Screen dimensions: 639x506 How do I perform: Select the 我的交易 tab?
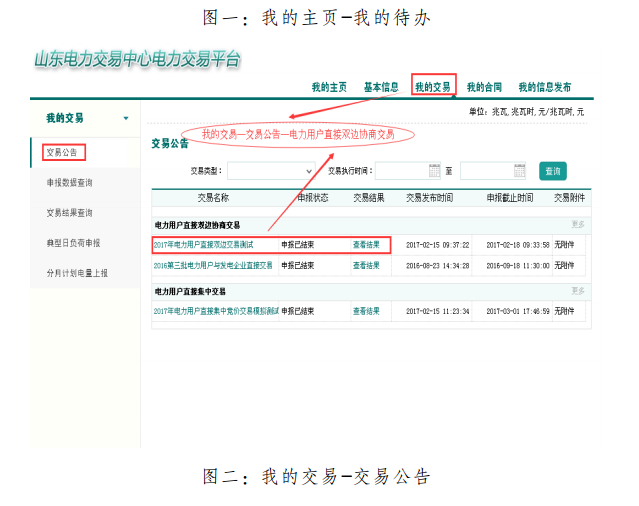433,87
